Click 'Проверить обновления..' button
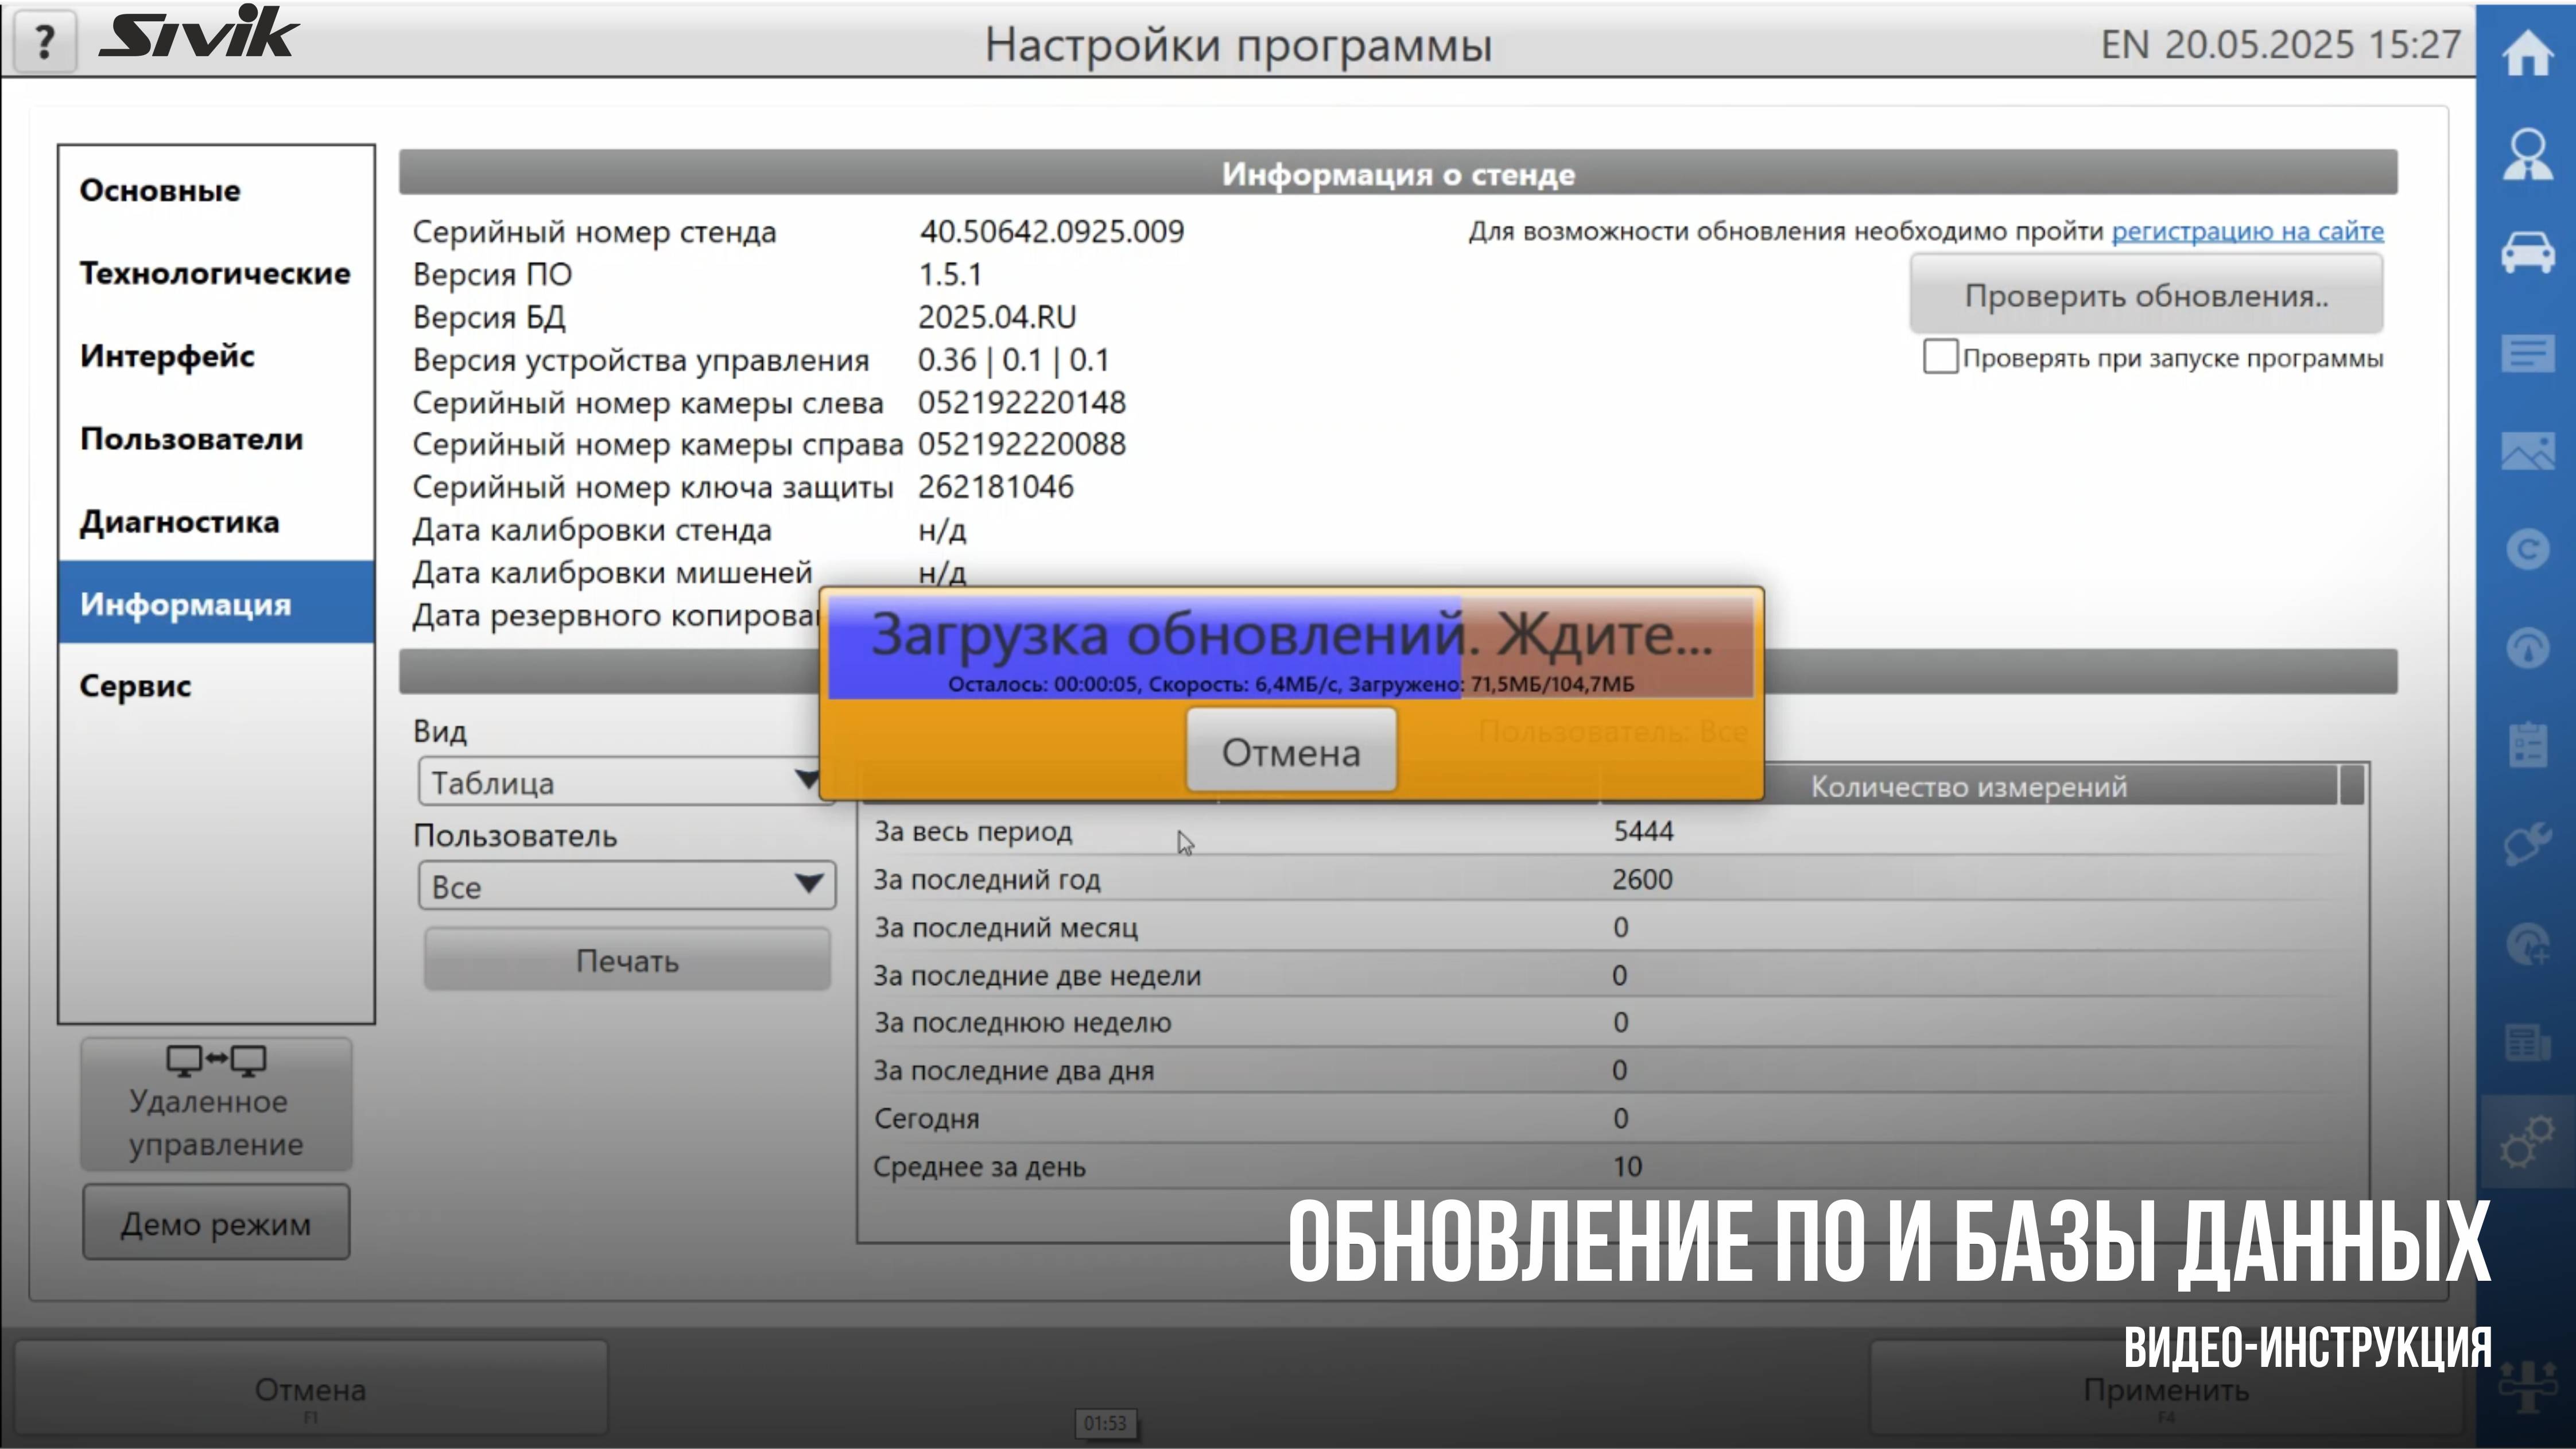The image size is (2576, 1449). pyautogui.click(x=2146, y=295)
